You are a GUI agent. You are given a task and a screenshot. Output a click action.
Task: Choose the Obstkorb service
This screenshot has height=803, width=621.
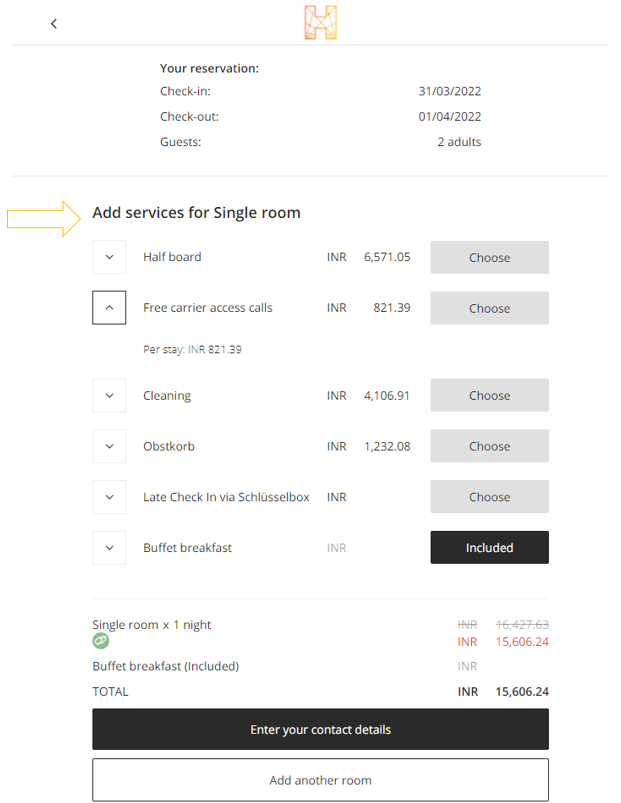[x=489, y=445]
